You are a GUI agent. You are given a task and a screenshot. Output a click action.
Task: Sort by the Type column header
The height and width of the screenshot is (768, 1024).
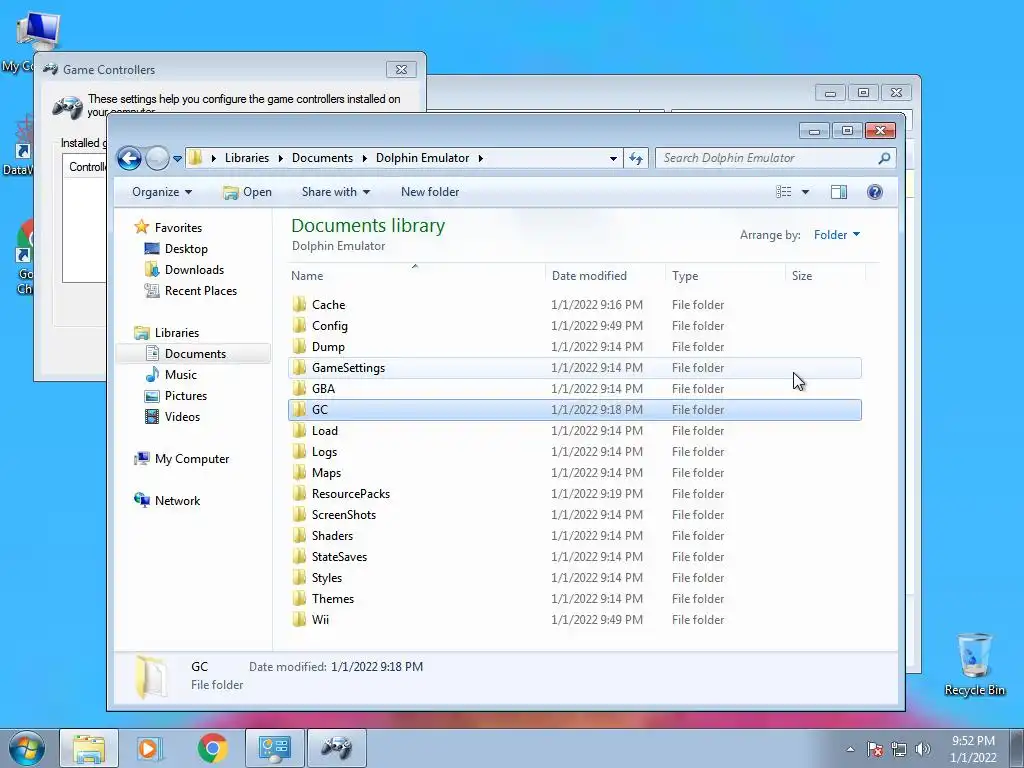725,276
